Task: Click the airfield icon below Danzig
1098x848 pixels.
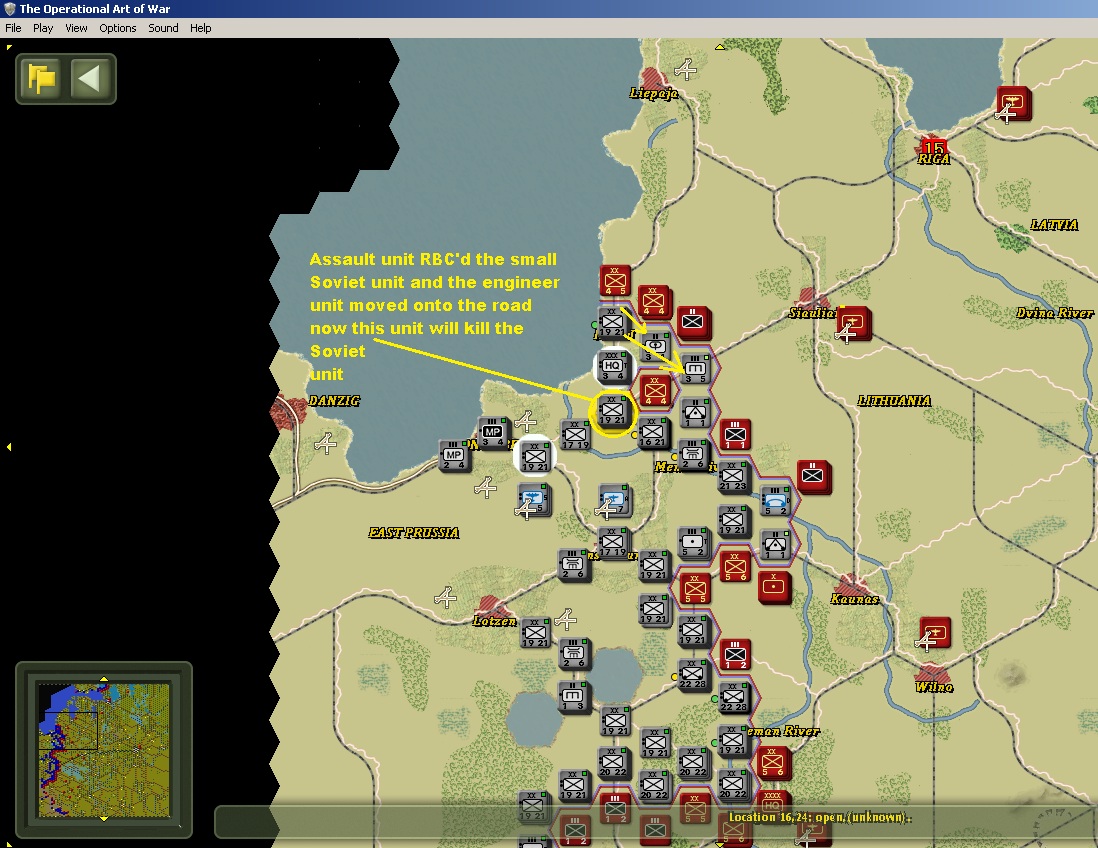Action: (x=326, y=443)
